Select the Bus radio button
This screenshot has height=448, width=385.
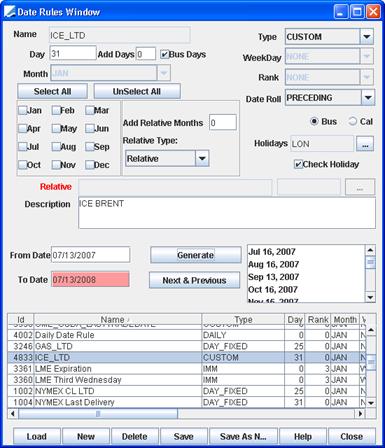314,121
